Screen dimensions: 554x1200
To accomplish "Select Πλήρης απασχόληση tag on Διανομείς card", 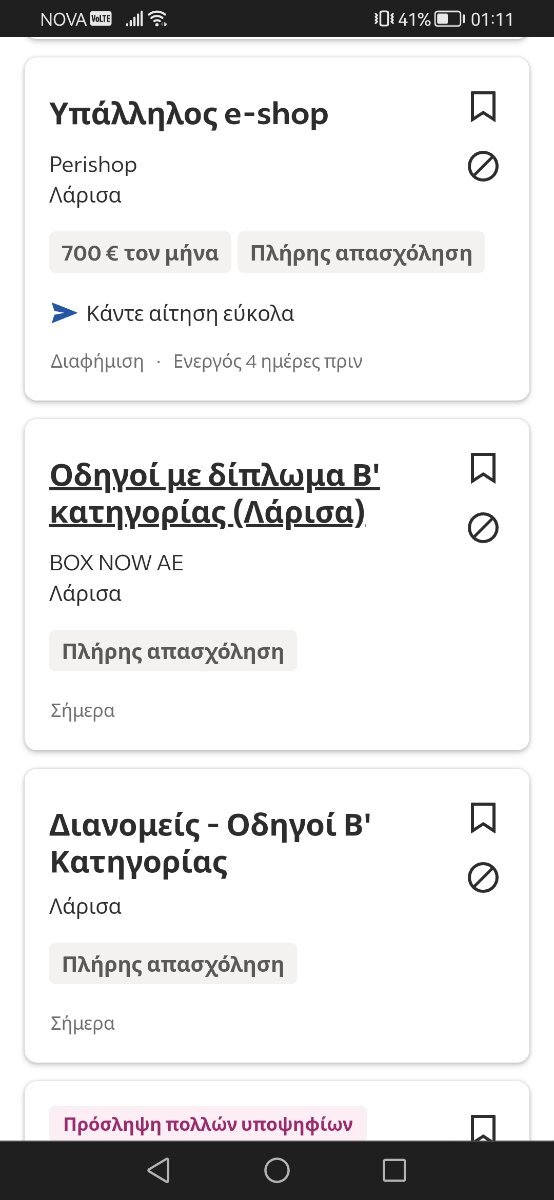I will [x=173, y=965].
